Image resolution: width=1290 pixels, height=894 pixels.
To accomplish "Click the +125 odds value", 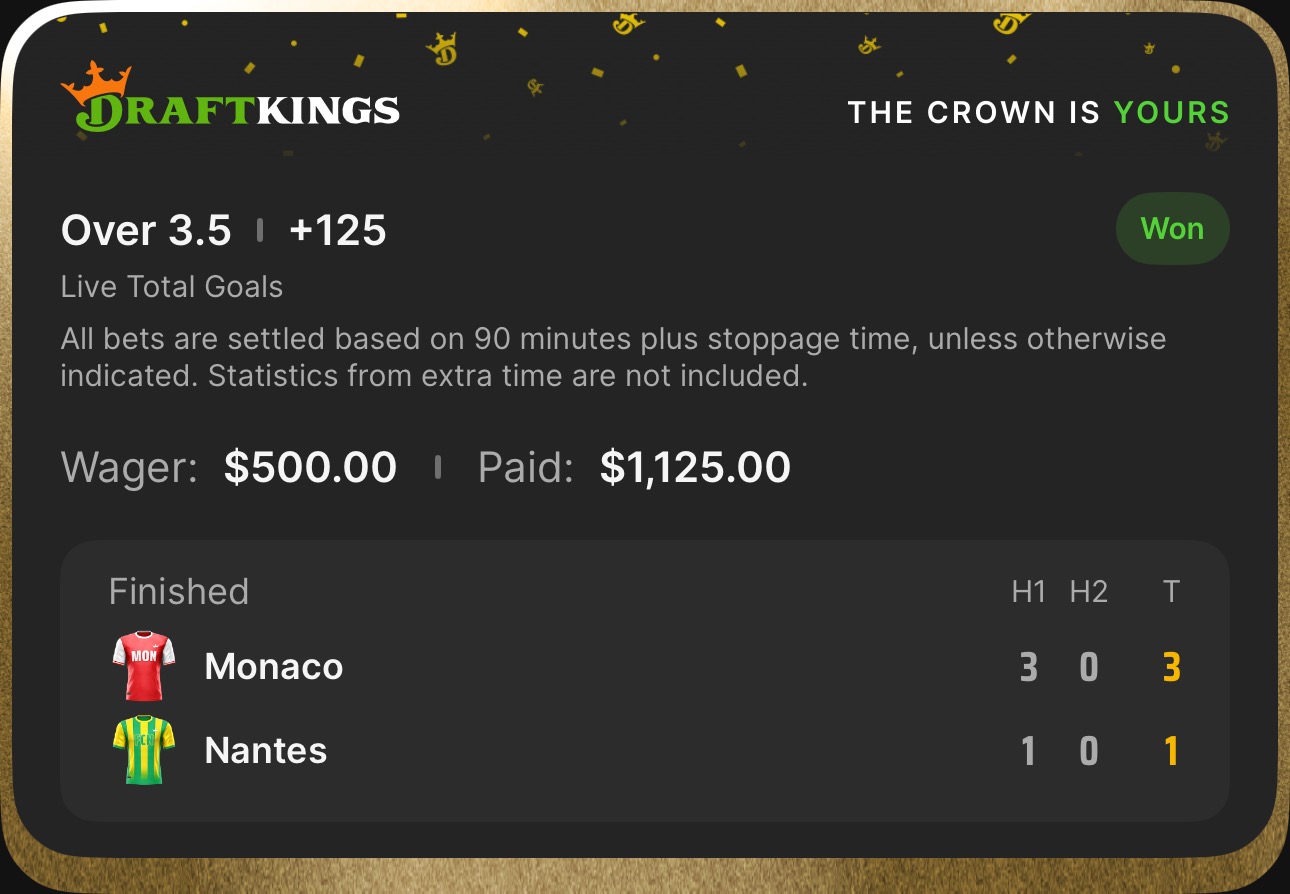I will click(x=337, y=231).
